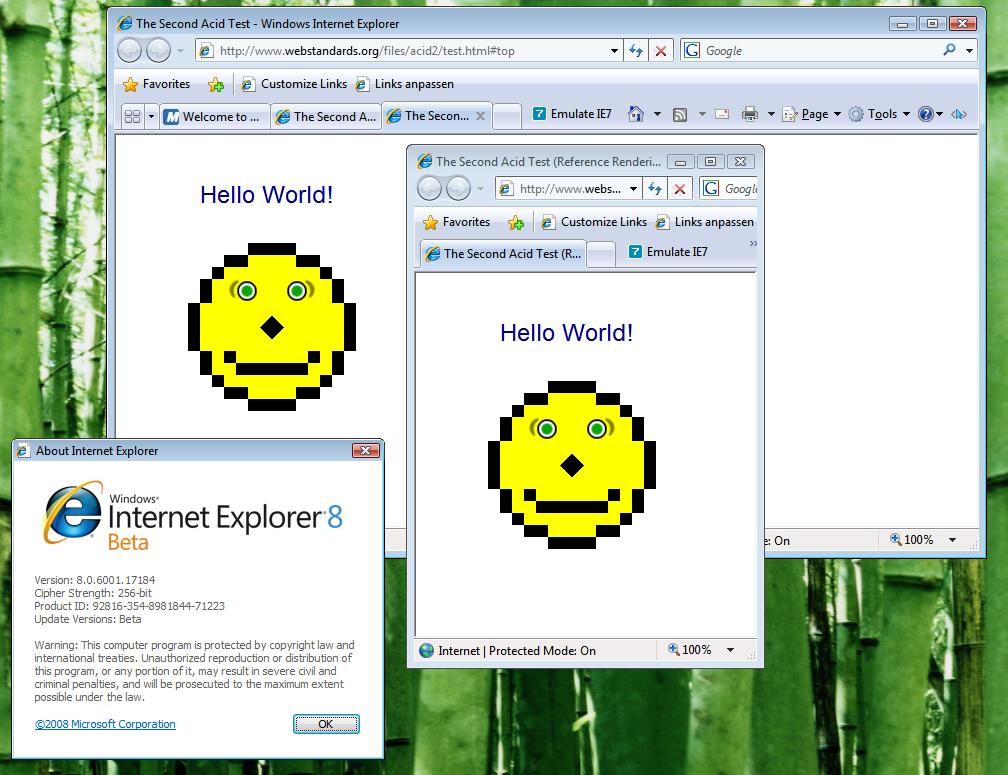Open a new tab in main window
The height and width of the screenshot is (775, 1008).
coord(507,116)
